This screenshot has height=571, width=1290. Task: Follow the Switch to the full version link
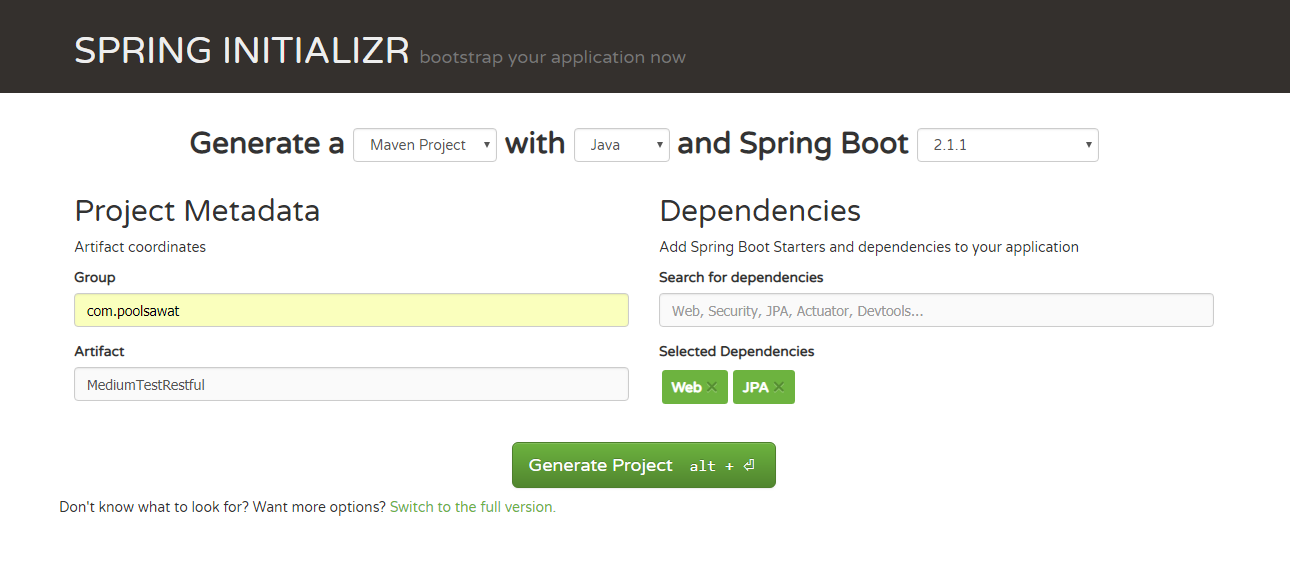click(473, 507)
